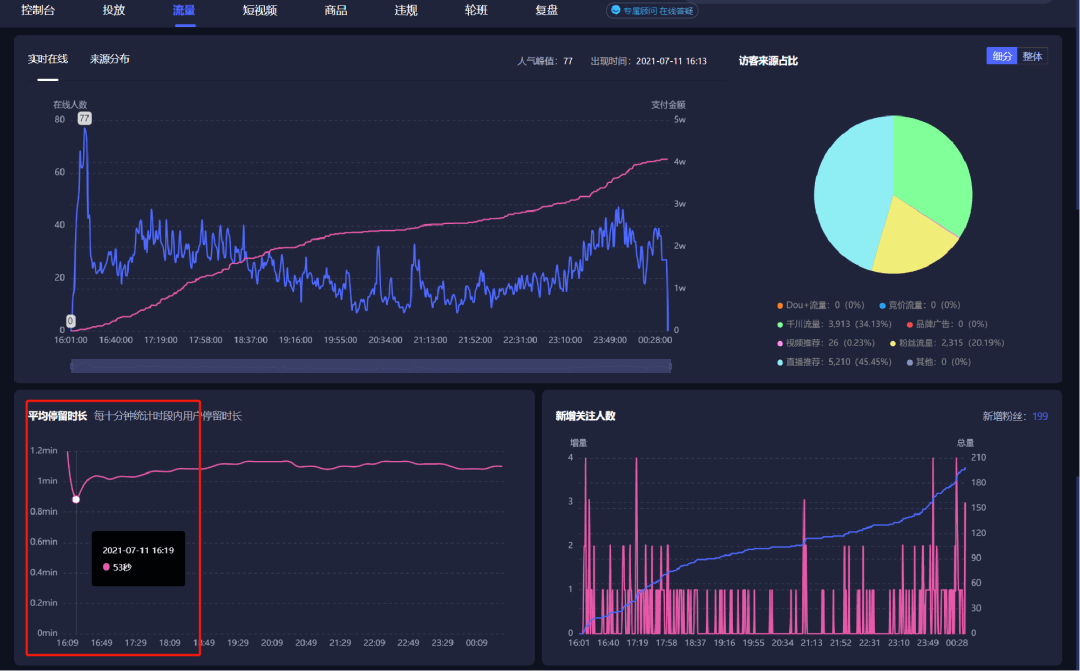Click the time range slider under online chart

371,366
